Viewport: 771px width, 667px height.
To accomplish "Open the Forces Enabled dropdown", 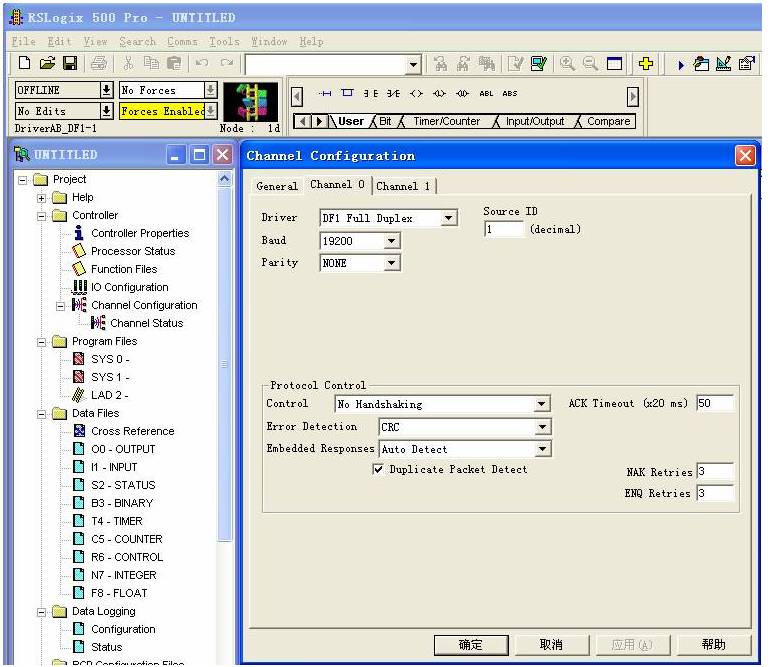I will [210, 111].
